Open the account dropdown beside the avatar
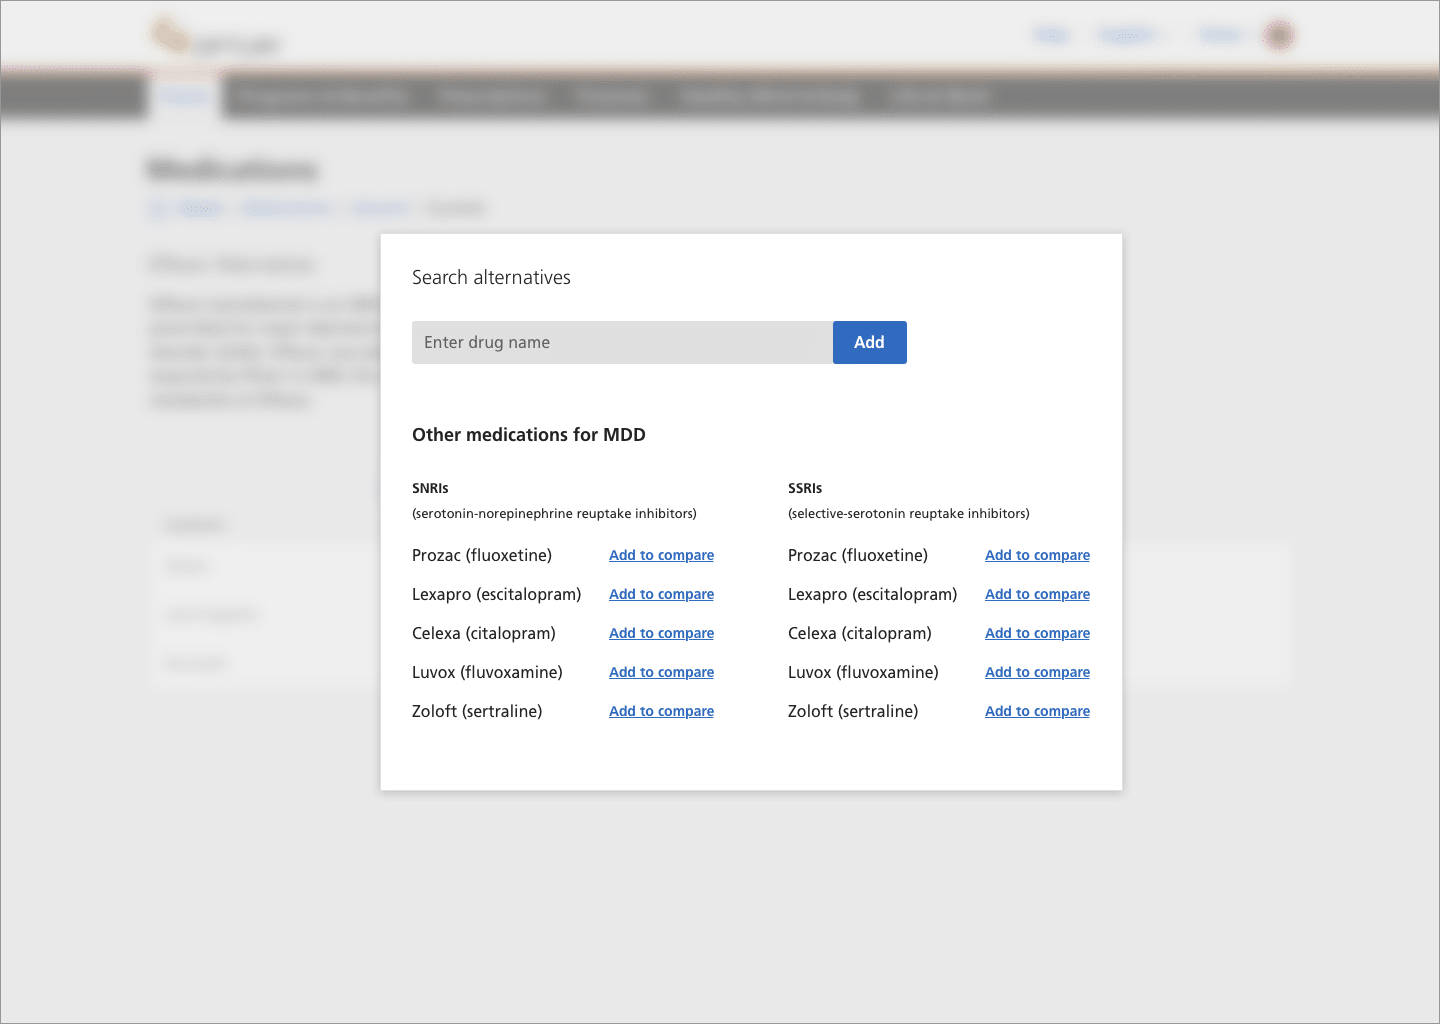 click(x=1222, y=36)
